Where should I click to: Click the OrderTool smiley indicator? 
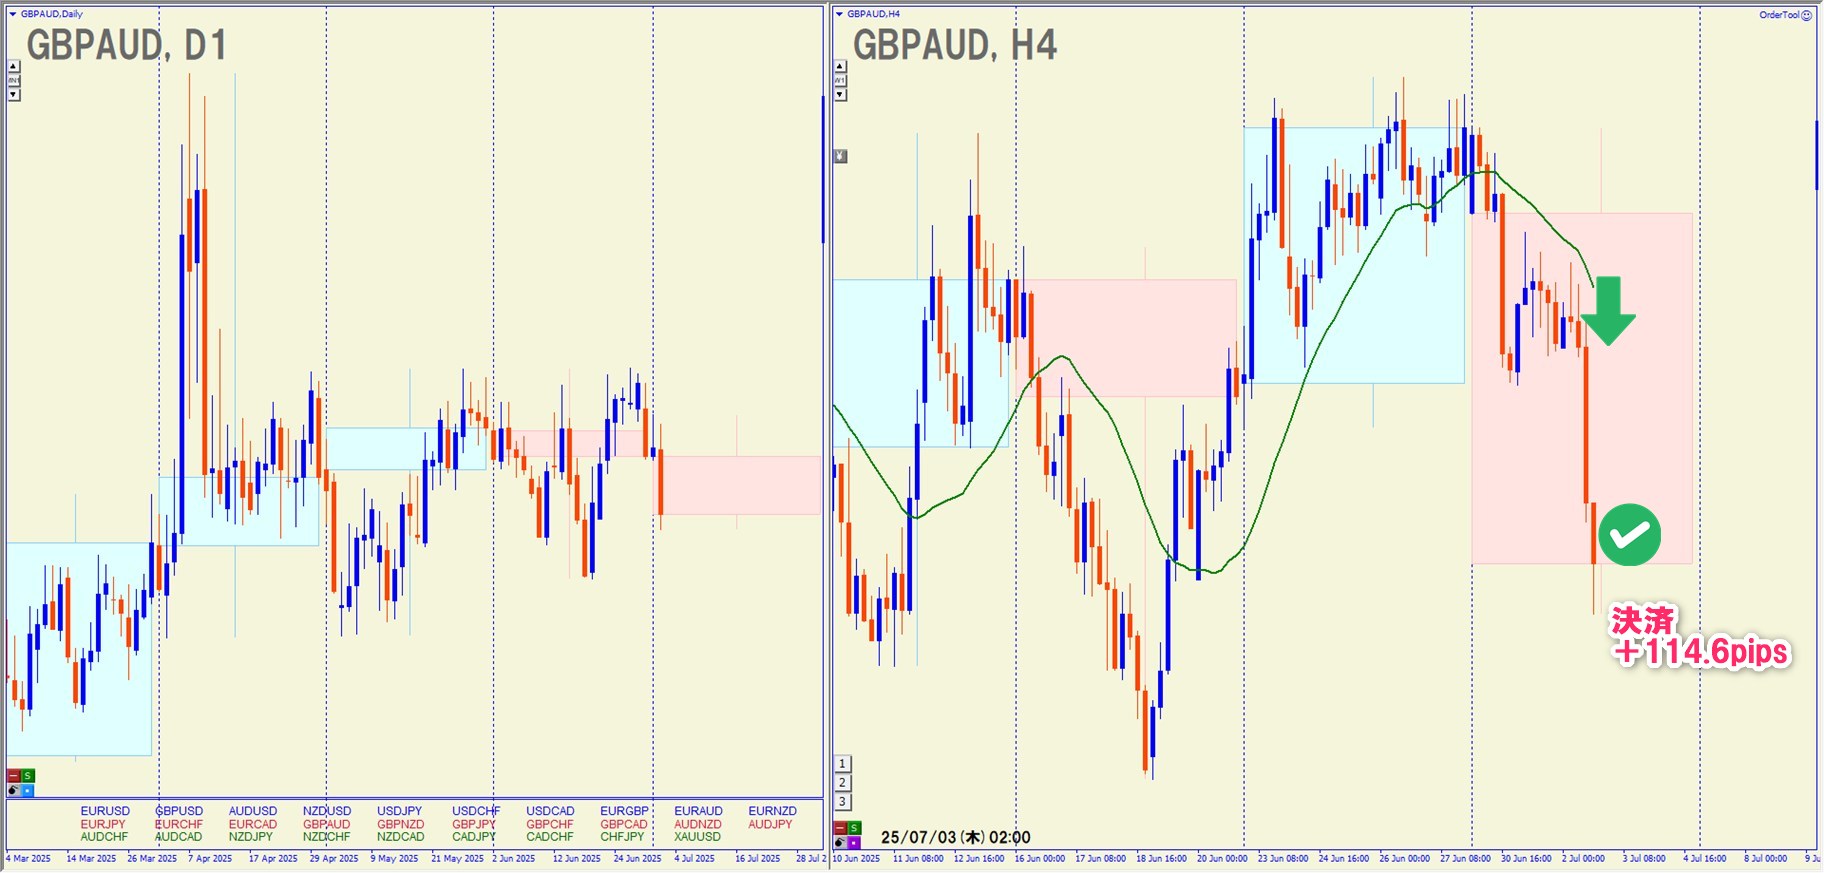click(1806, 15)
